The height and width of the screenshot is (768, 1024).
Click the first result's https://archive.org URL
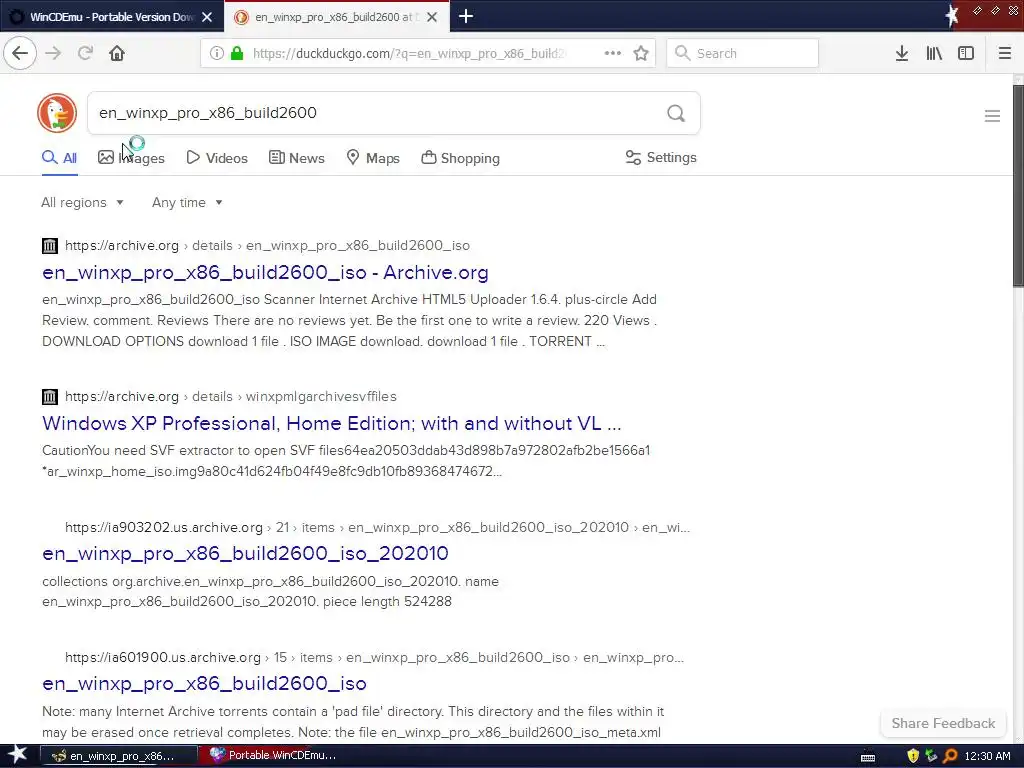point(121,246)
